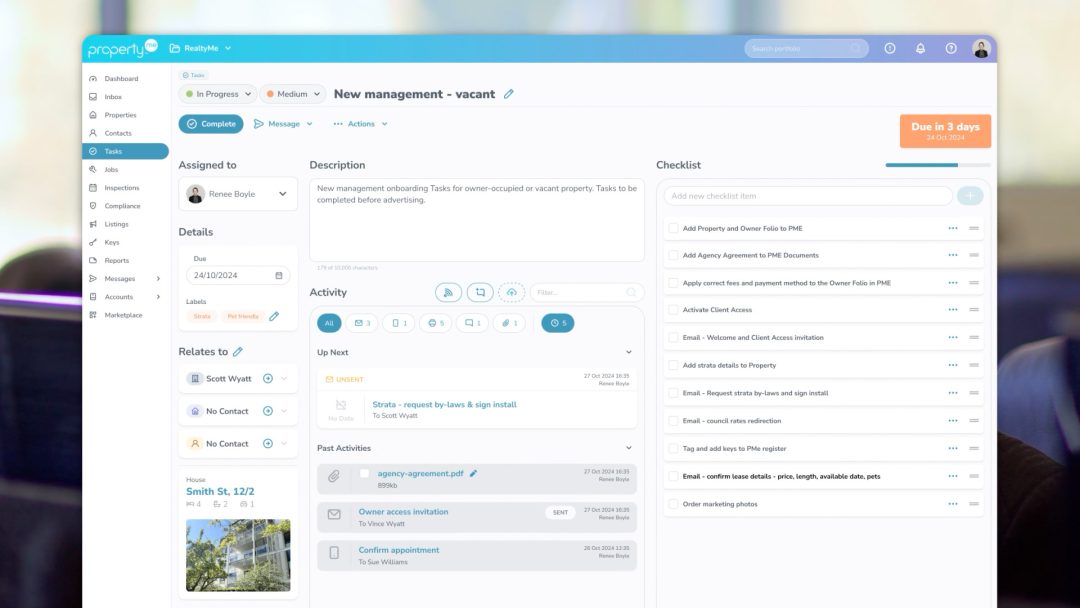
Task: Open the RealtyMe portfolio dropdown
Action: pos(200,48)
